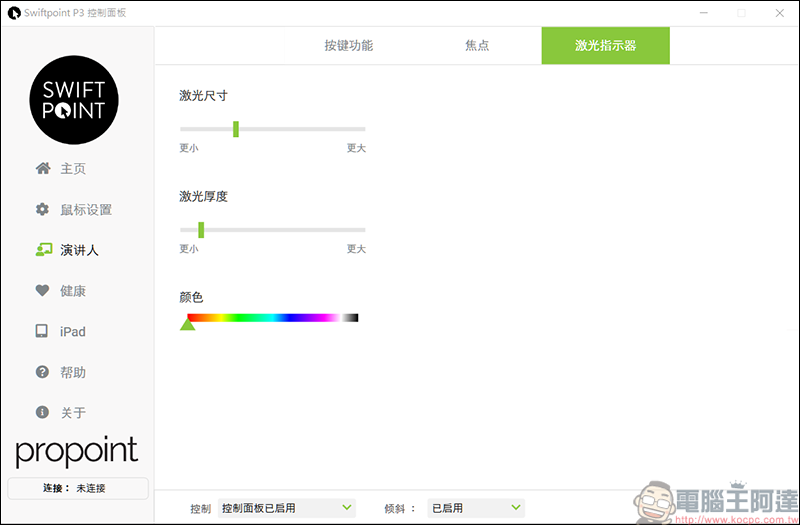
Task: Click the 更大 label under 激光尺寸
Action: [x=356, y=148]
